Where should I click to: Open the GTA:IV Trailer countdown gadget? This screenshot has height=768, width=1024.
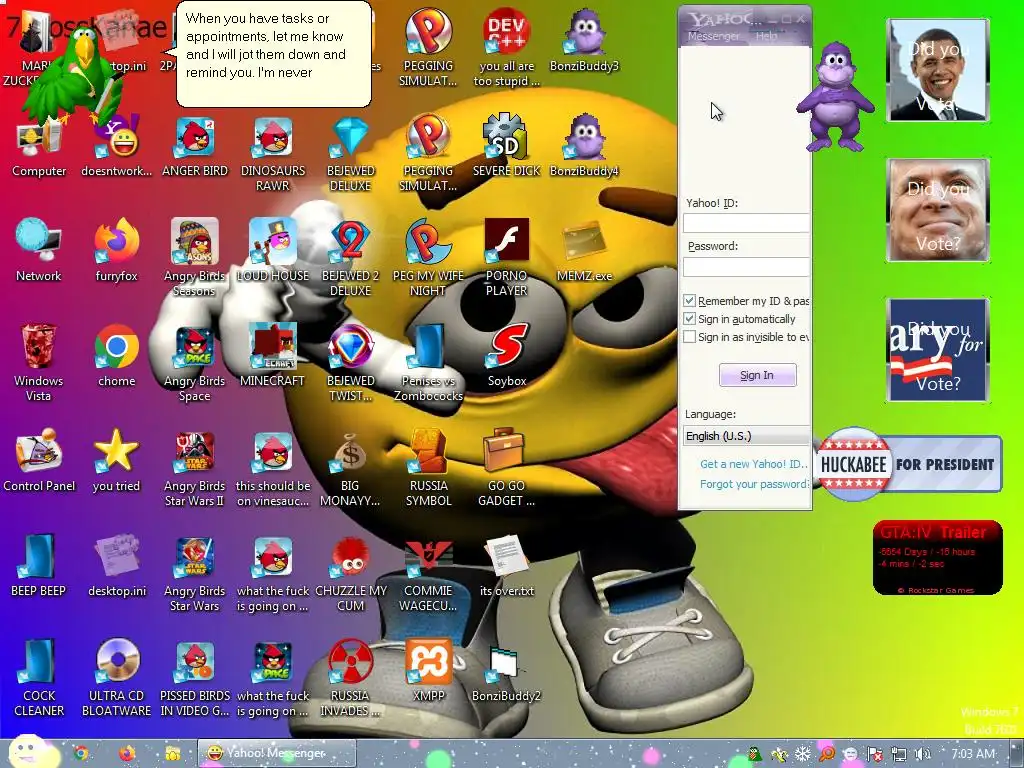pyautogui.click(x=937, y=558)
